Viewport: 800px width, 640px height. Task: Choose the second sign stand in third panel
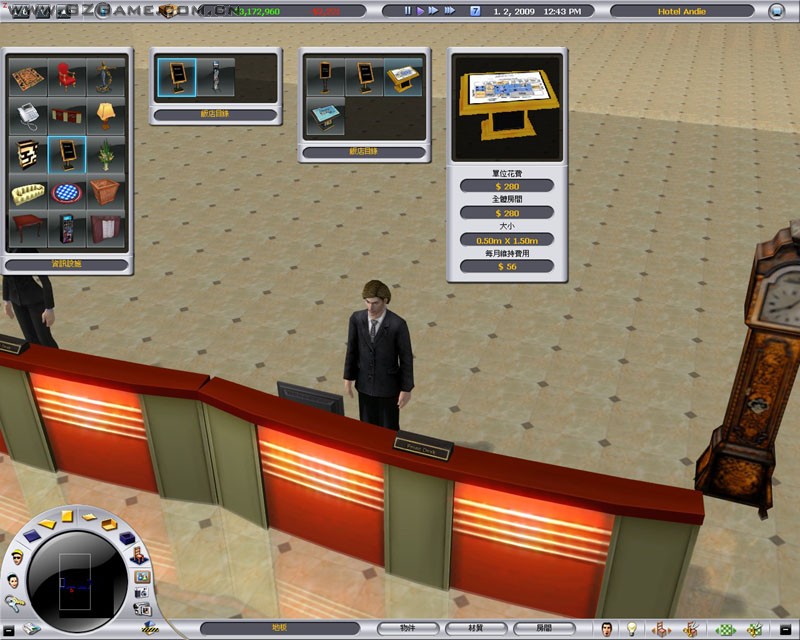point(364,77)
